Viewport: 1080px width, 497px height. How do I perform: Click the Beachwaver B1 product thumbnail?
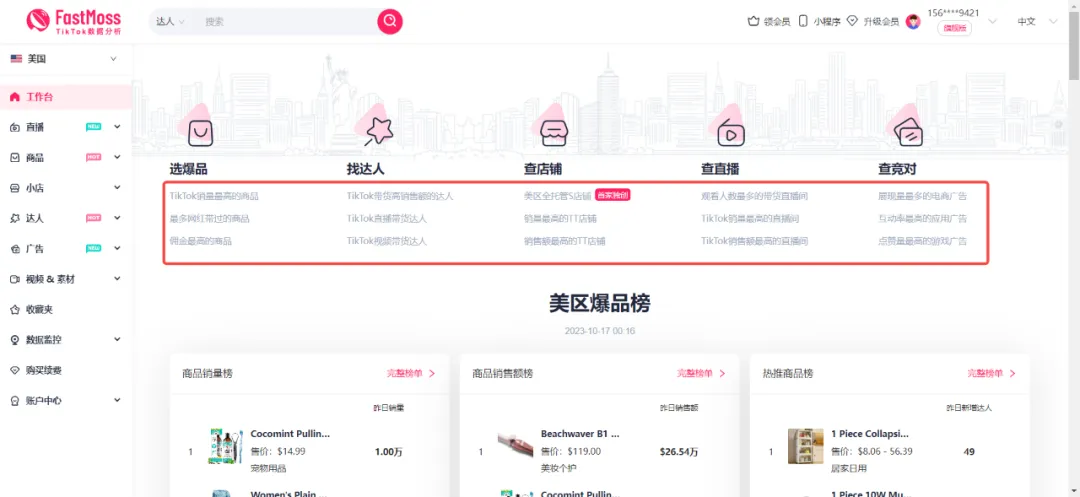click(x=516, y=444)
